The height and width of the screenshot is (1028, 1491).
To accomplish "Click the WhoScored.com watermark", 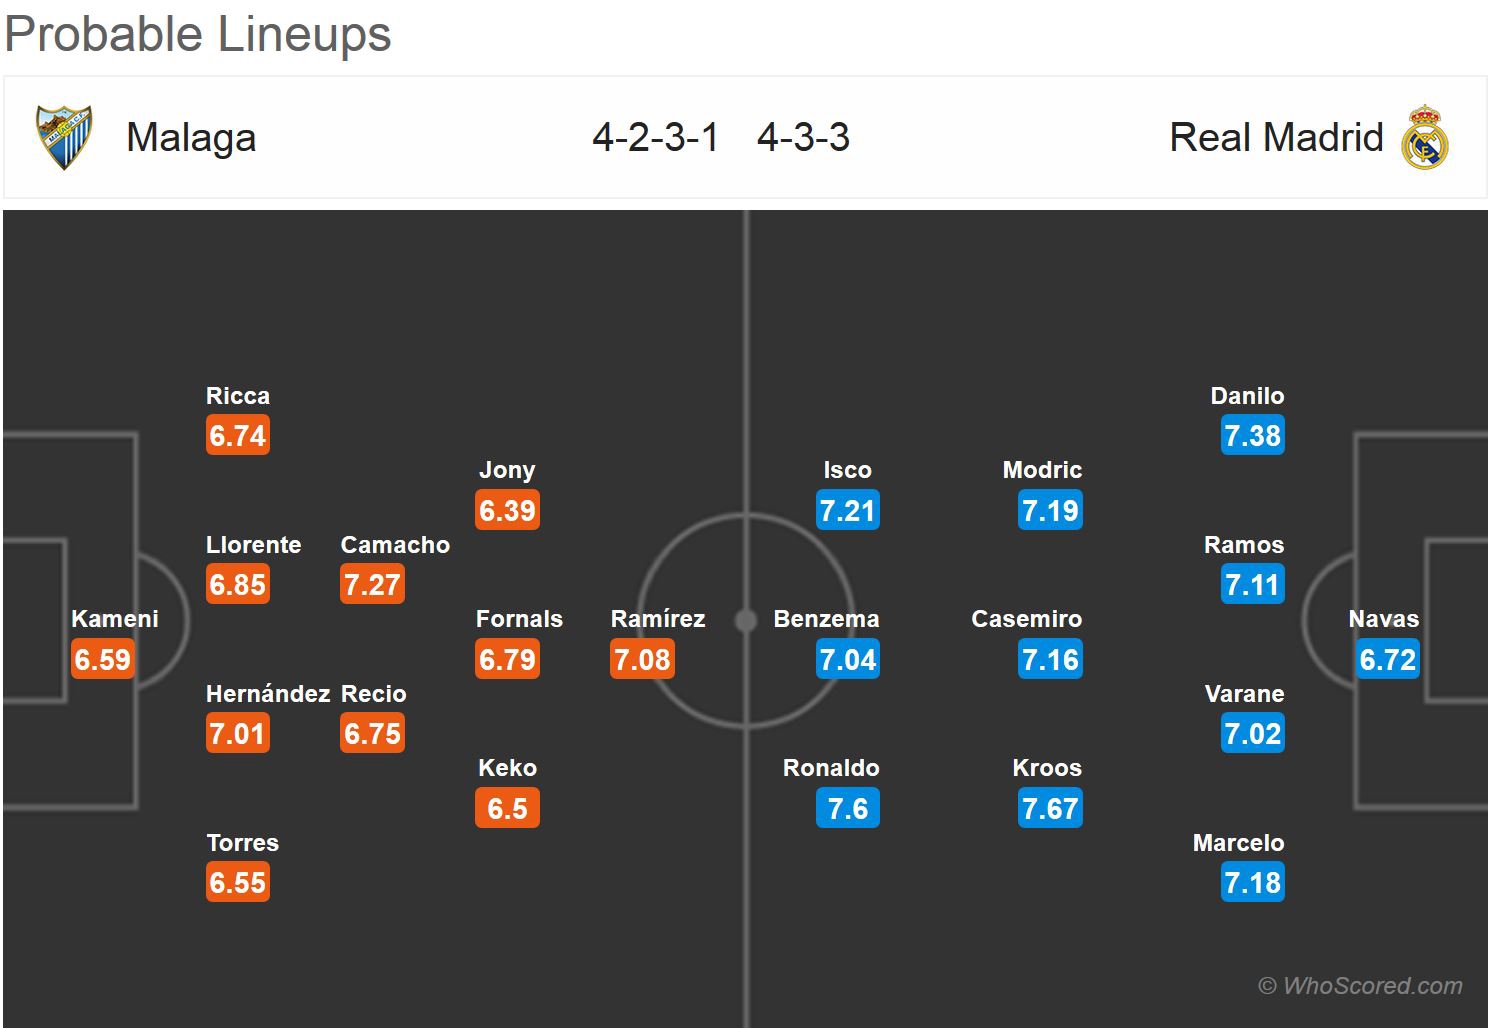I will [1360, 986].
